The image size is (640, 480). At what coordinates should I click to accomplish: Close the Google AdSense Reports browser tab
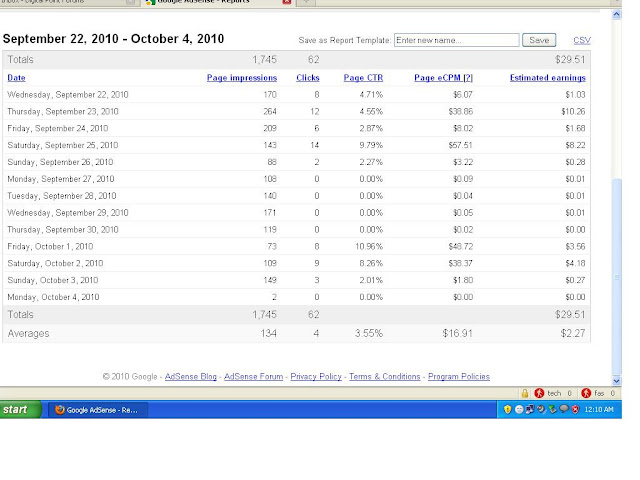coord(287,2)
